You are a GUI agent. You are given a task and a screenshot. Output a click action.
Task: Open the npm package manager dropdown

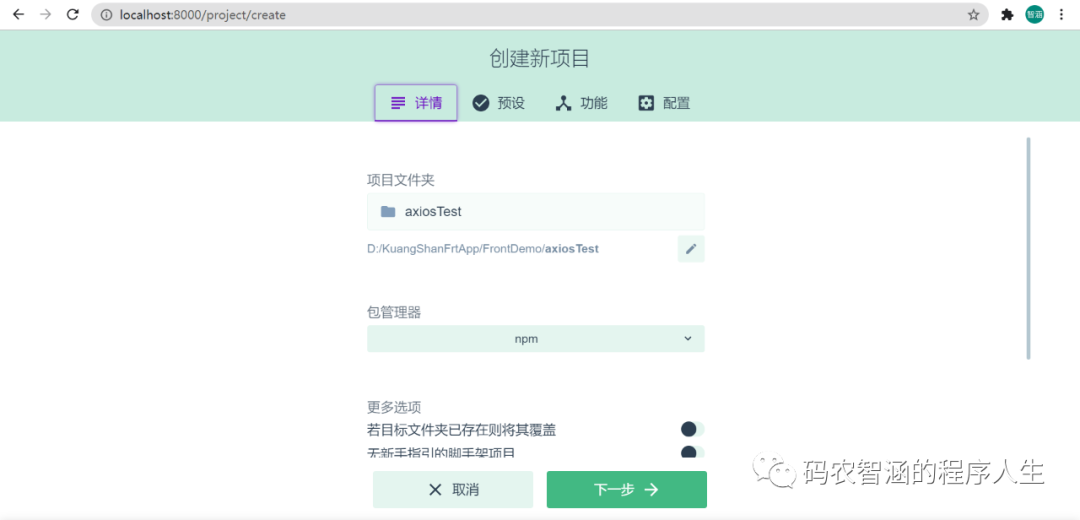pyautogui.click(x=536, y=339)
